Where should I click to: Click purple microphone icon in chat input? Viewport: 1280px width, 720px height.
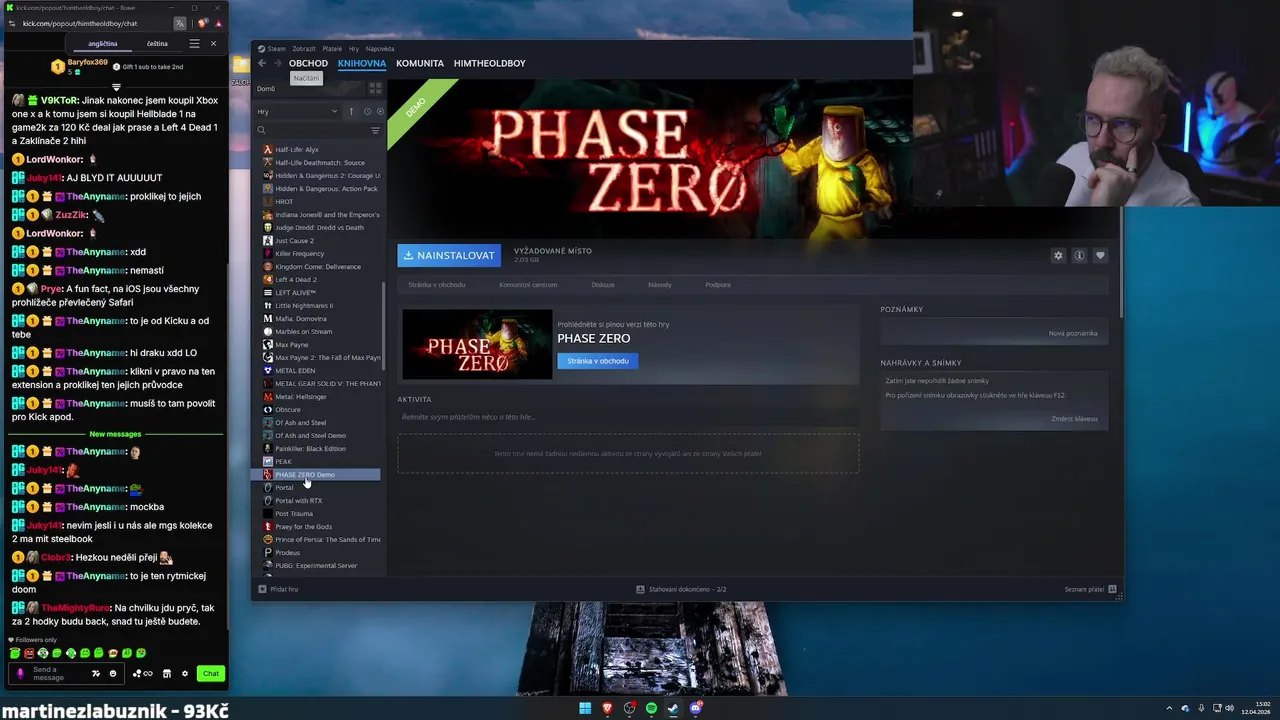[20, 674]
